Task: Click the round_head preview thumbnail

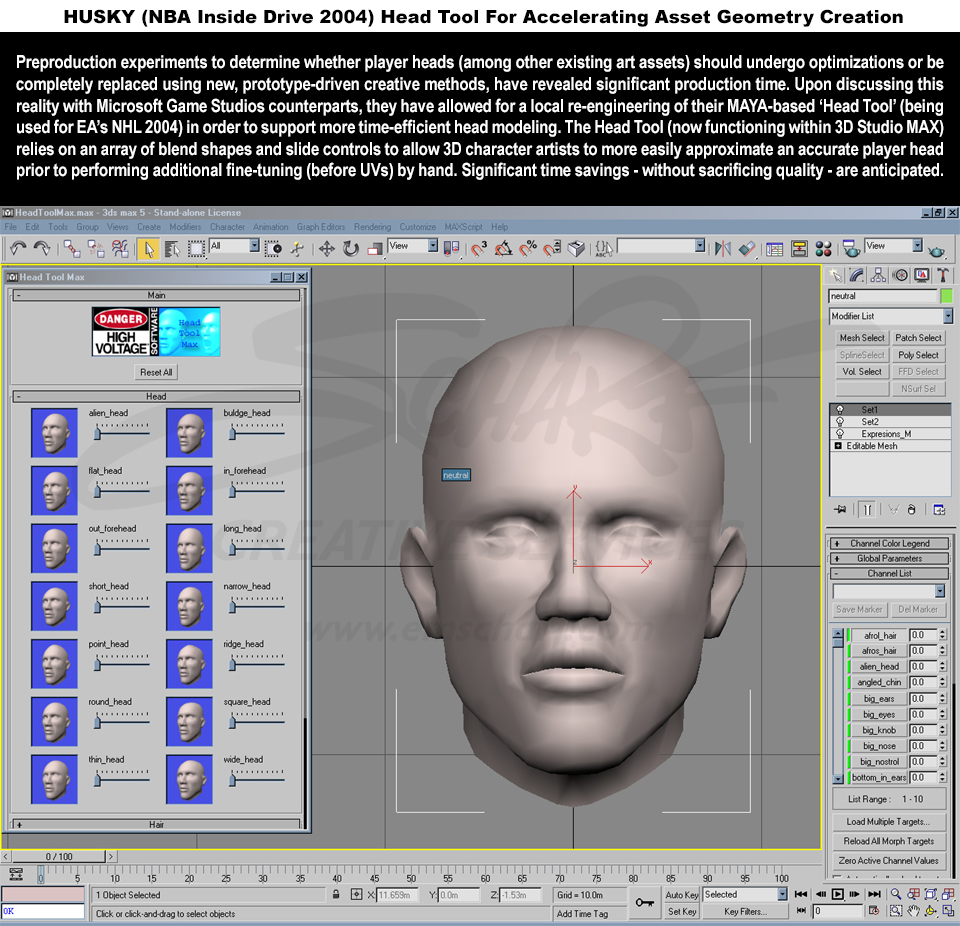Action: click(54, 721)
